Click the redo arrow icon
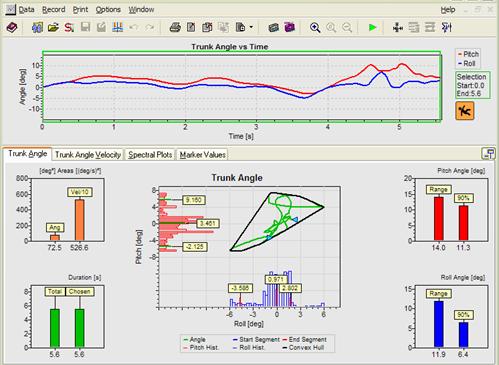The width and height of the screenshot is (499, 365). coord(150,27)
